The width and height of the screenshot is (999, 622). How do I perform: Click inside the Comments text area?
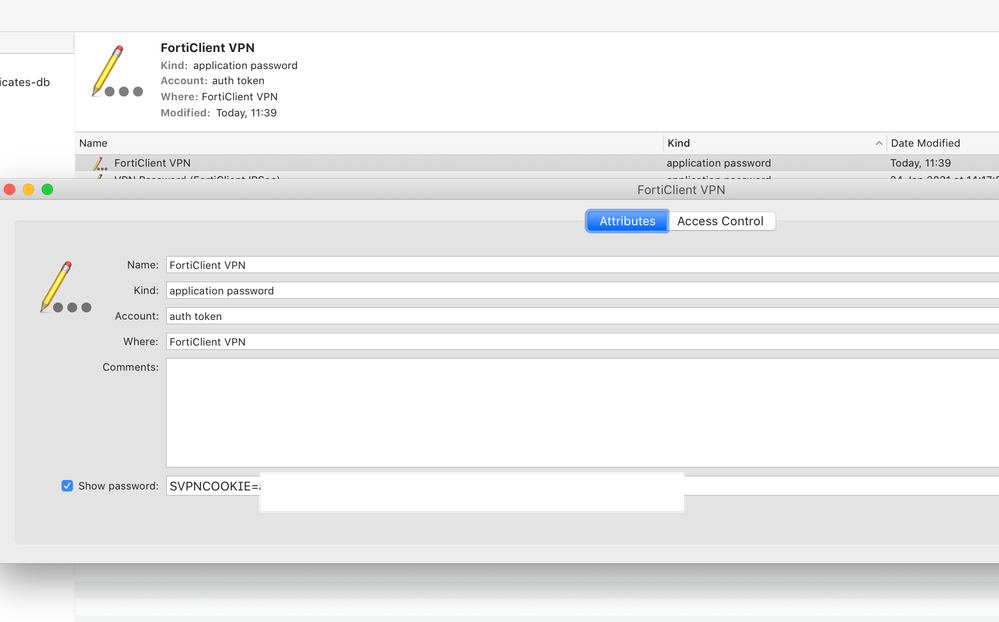tap(582, 412)
